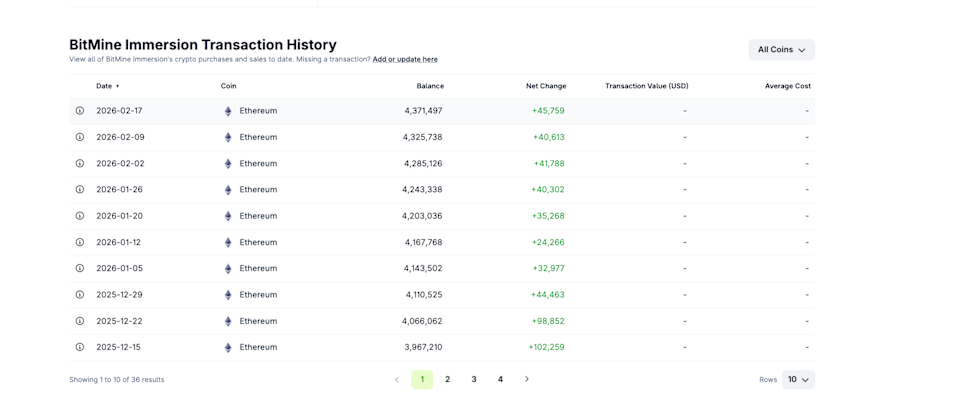Jump to page 4 of transactions
960x405 pixels.
501,380
